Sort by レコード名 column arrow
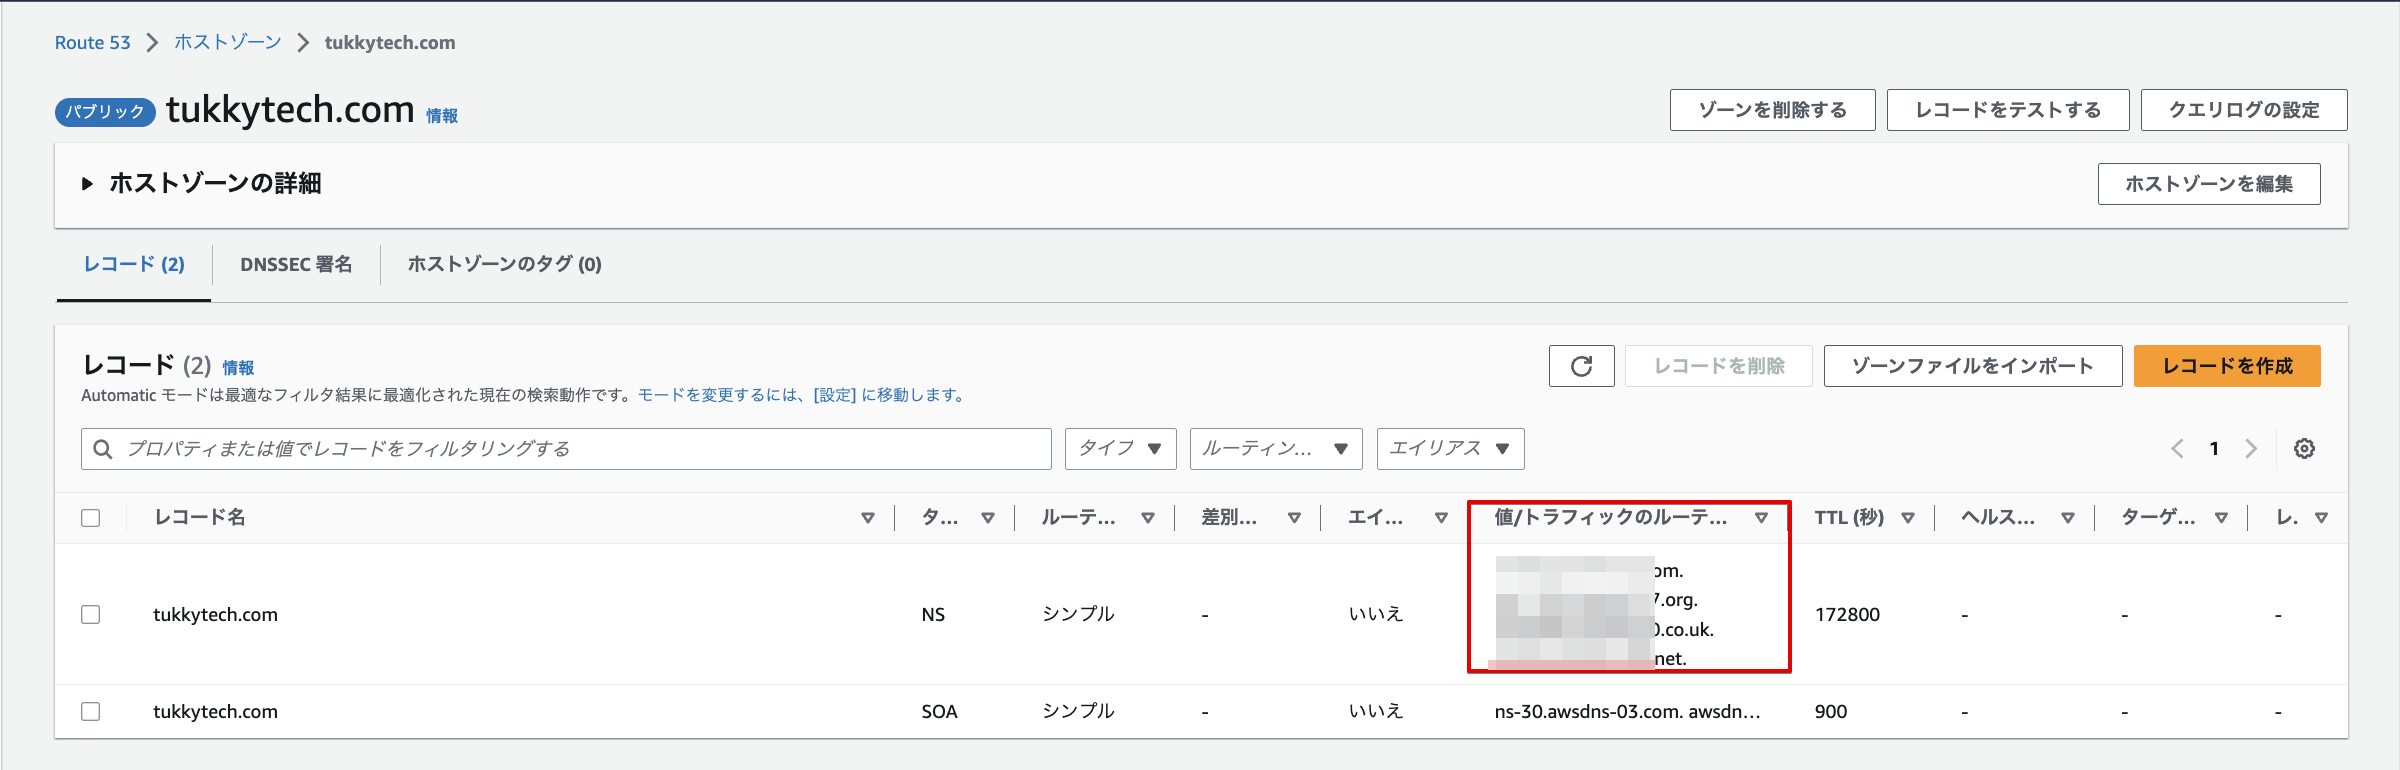 click(868, 518)
